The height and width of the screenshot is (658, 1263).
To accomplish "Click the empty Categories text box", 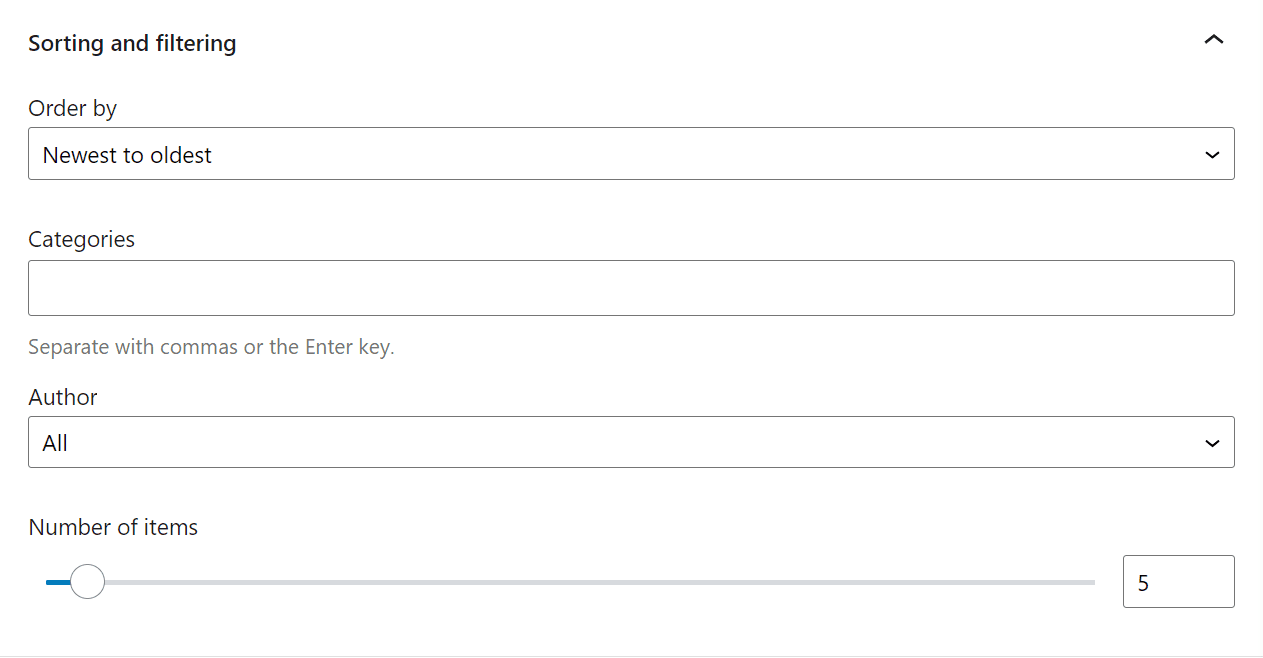I will point(632,287).
